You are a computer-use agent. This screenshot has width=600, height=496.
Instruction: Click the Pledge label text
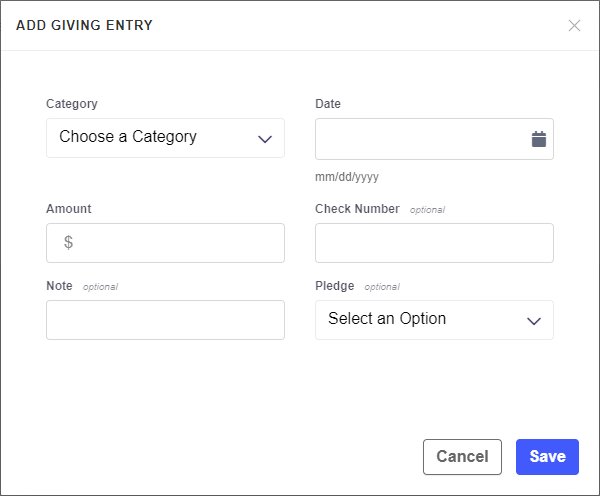(x=335, y=286)
